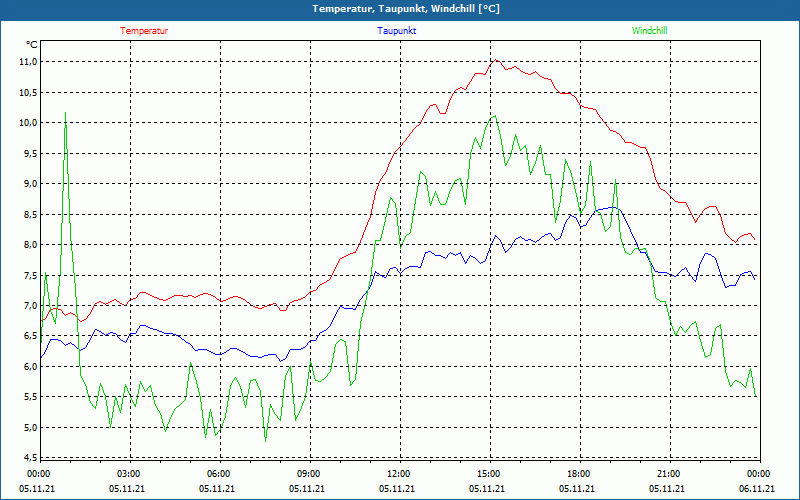Click the °C unit label on the axis
The height and width of the screenshot is (500, 800).
point(32,45)
